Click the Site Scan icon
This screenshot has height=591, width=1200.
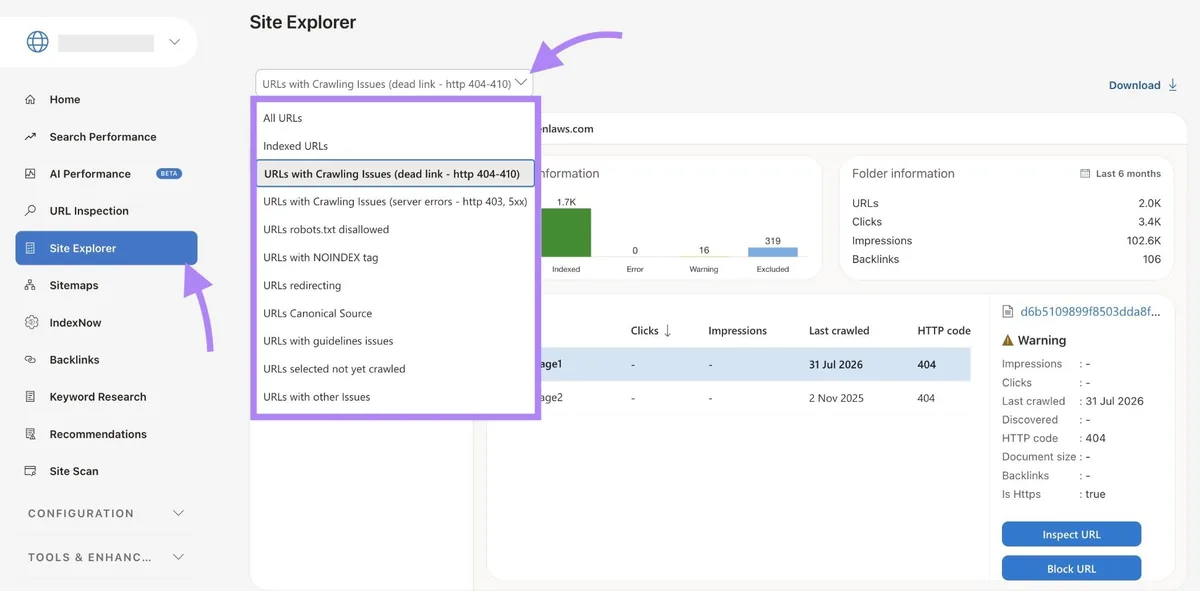coord(30,471)
